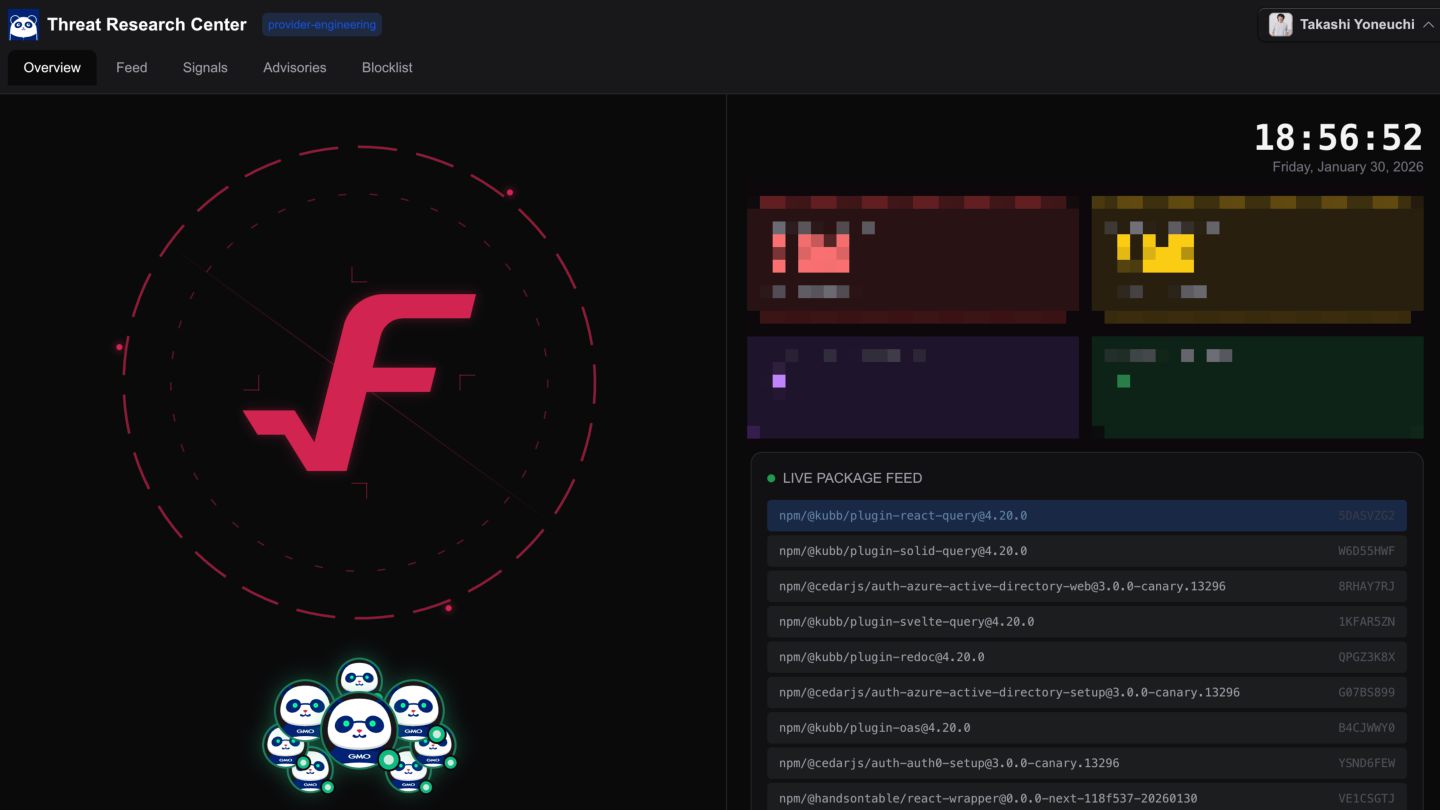Click the ID B4CJWWY0

[x=1366, y=728]
